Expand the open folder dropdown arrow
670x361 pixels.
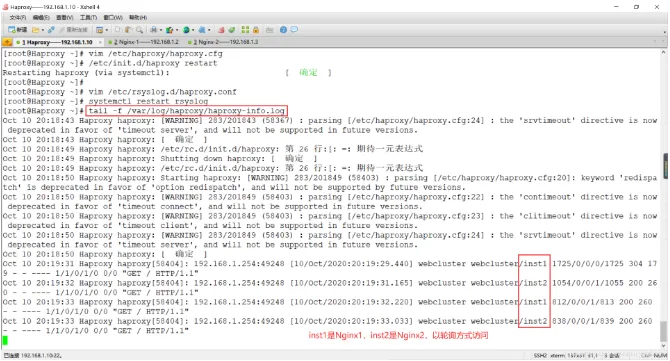[x=43, y=30]
